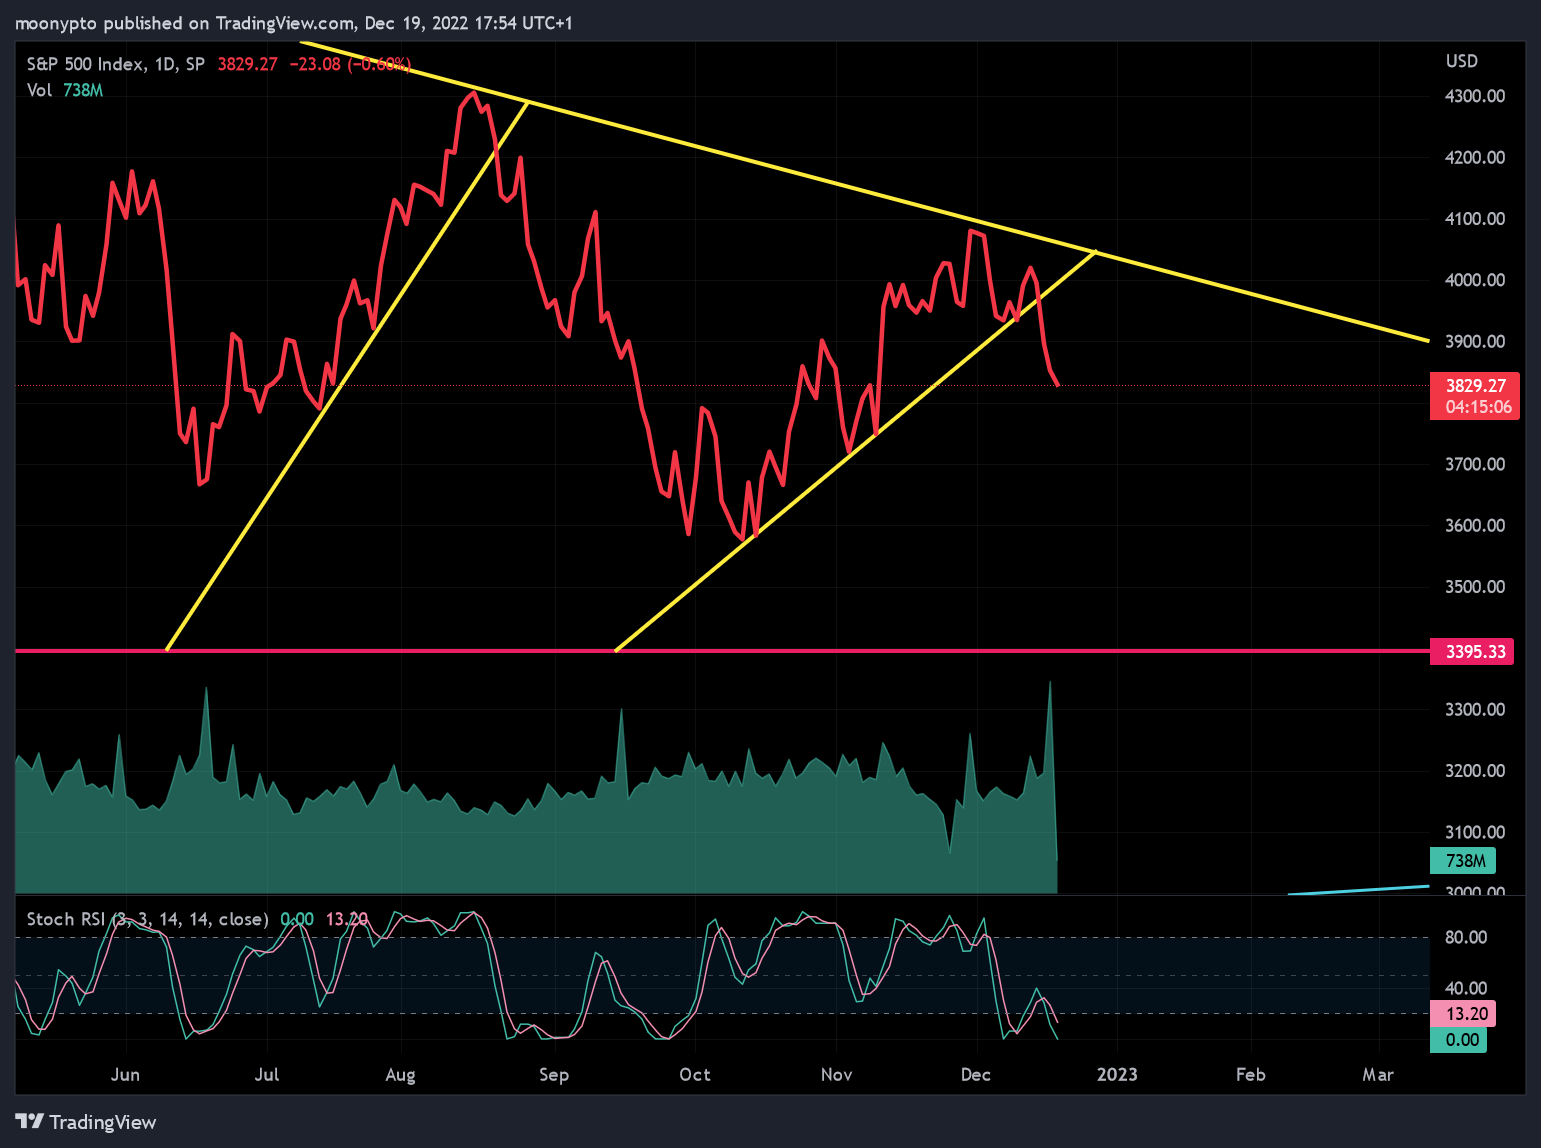Click the 80.00 level on Stoch RSI axis
Screen dimensions: 1541x1148
1466,938
